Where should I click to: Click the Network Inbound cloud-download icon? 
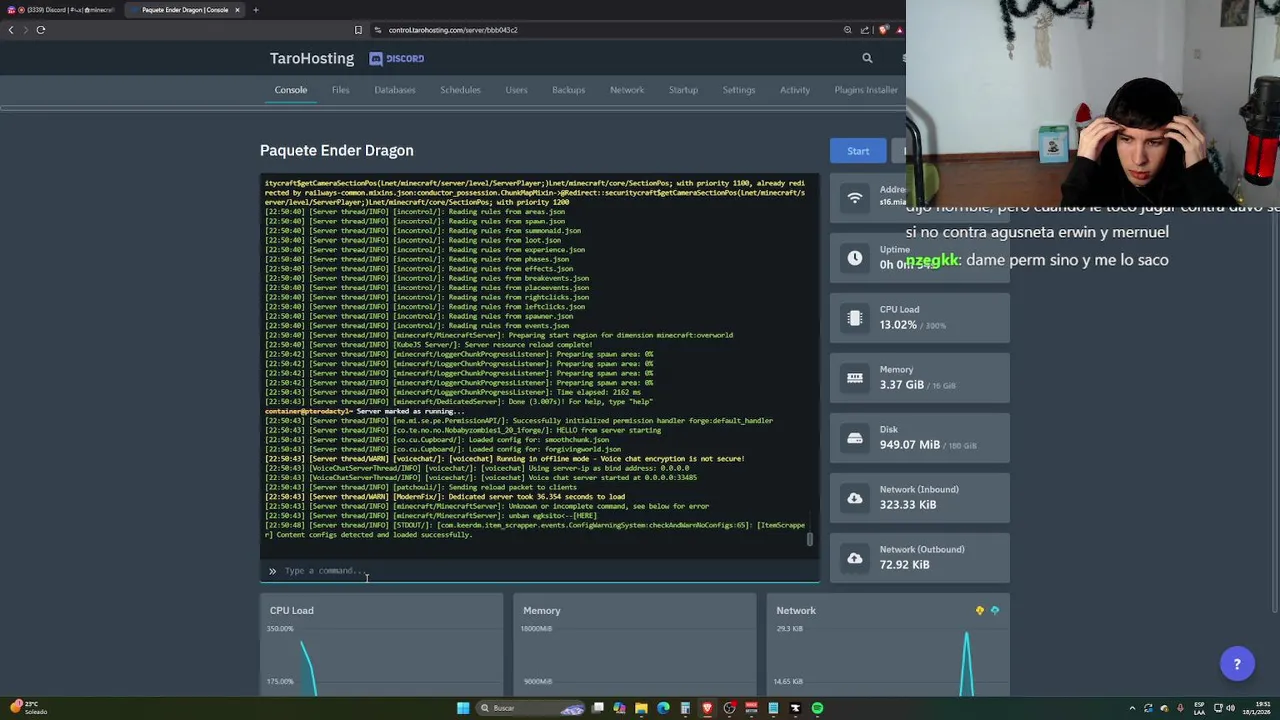tap(854, 498)
